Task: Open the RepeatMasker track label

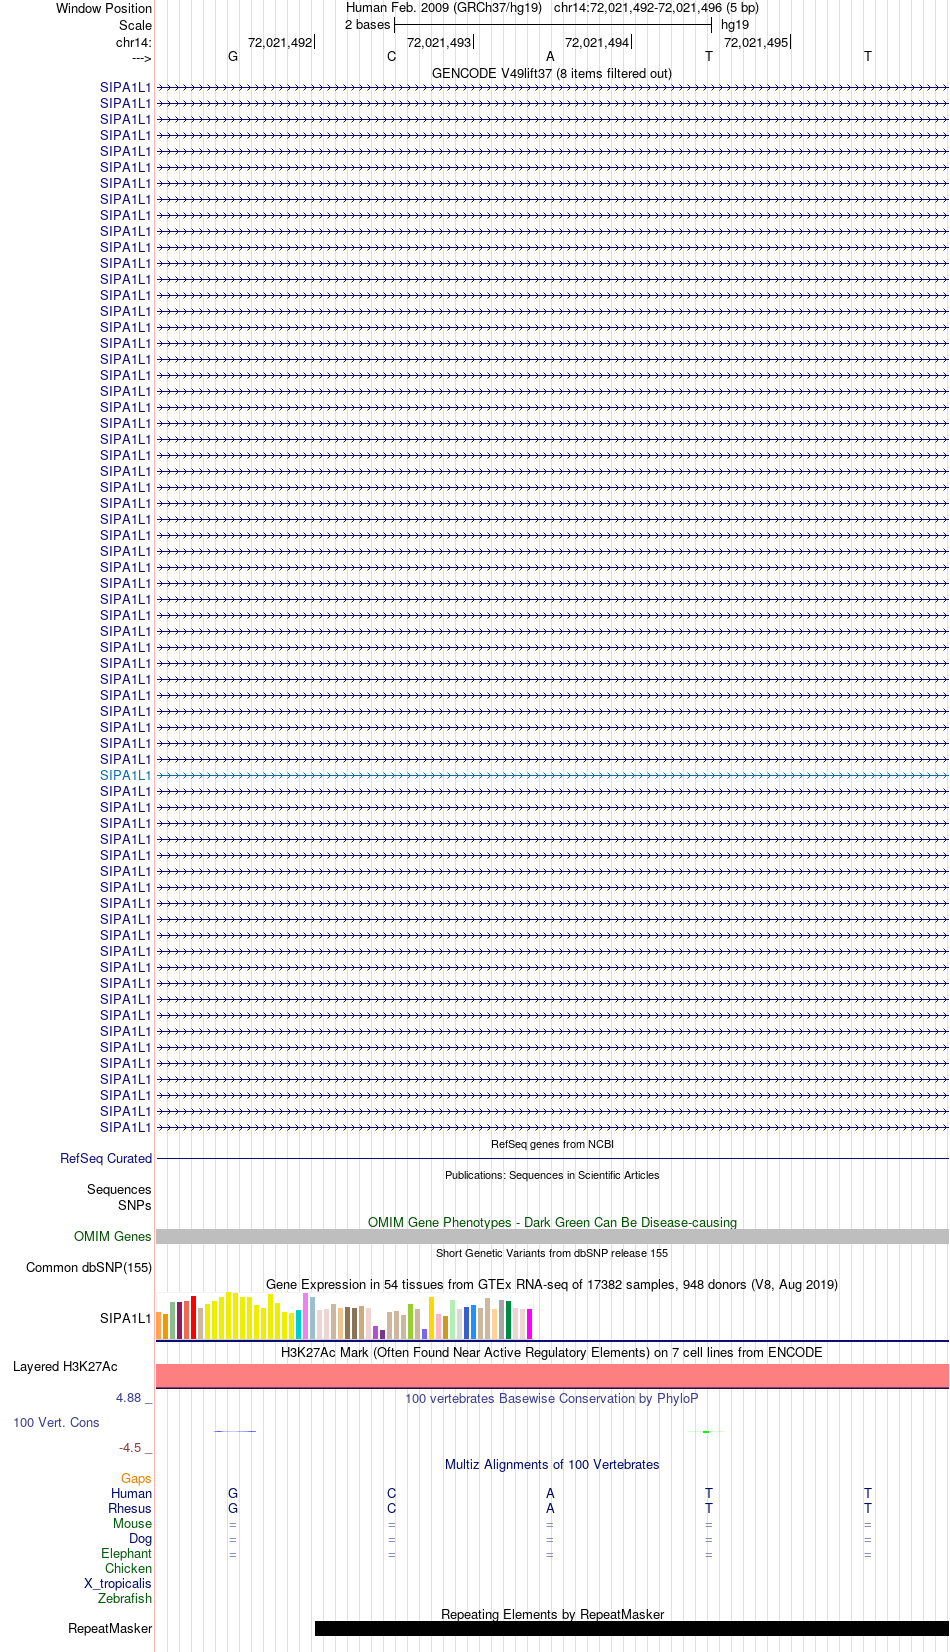Action: tap(110, 1628)
